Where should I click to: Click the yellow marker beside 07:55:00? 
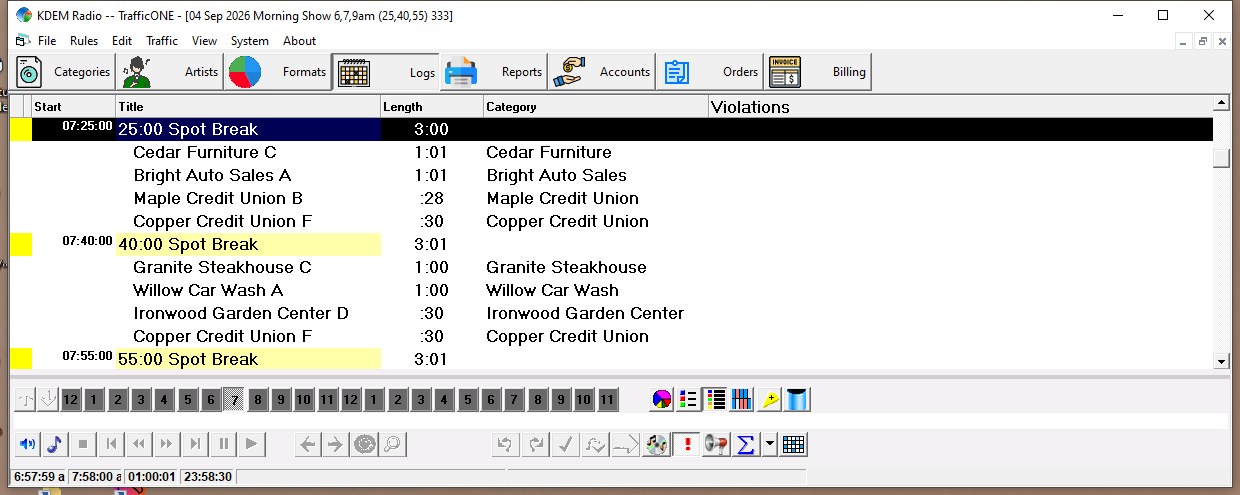(x=21, y=359)
